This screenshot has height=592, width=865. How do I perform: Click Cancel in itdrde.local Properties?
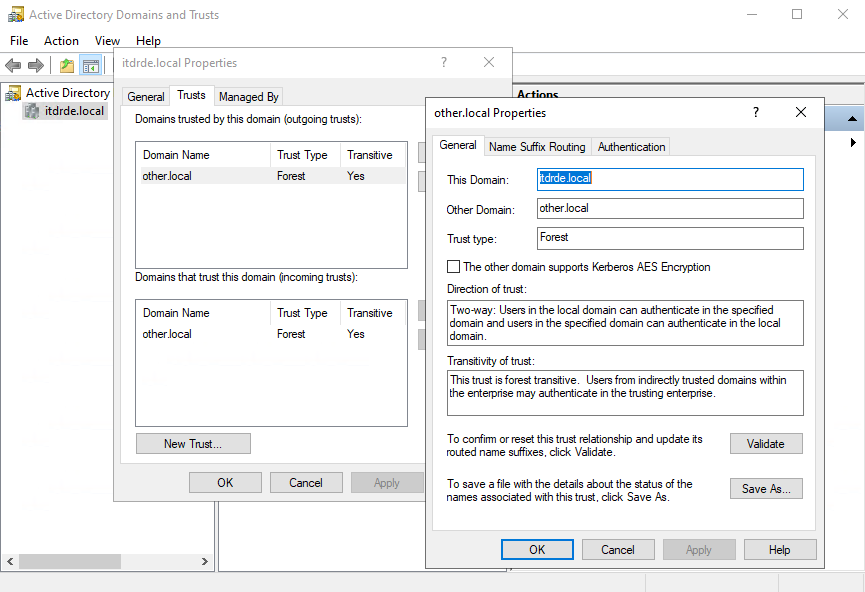[306, 483]
